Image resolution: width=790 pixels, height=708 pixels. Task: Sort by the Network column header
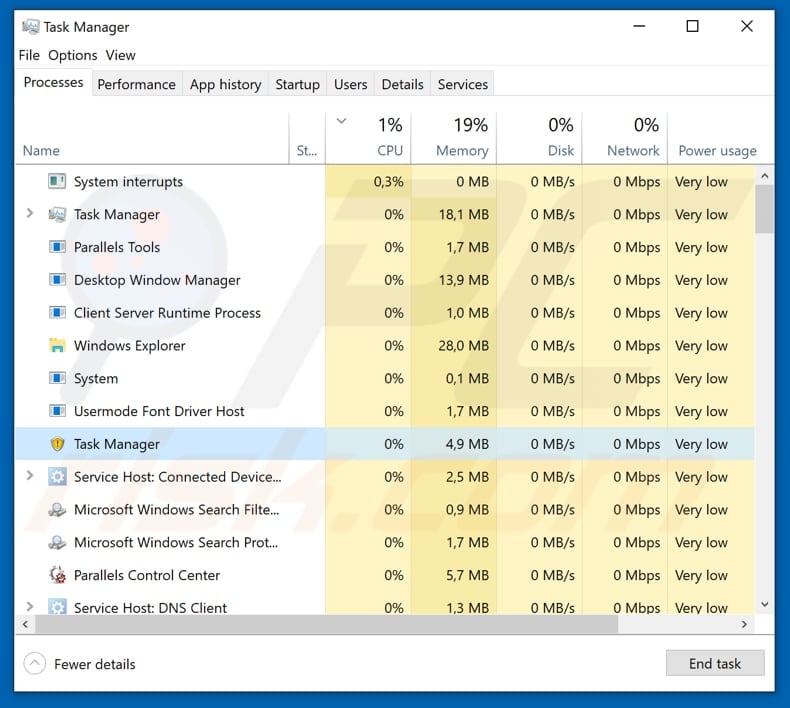coord(625,138)
